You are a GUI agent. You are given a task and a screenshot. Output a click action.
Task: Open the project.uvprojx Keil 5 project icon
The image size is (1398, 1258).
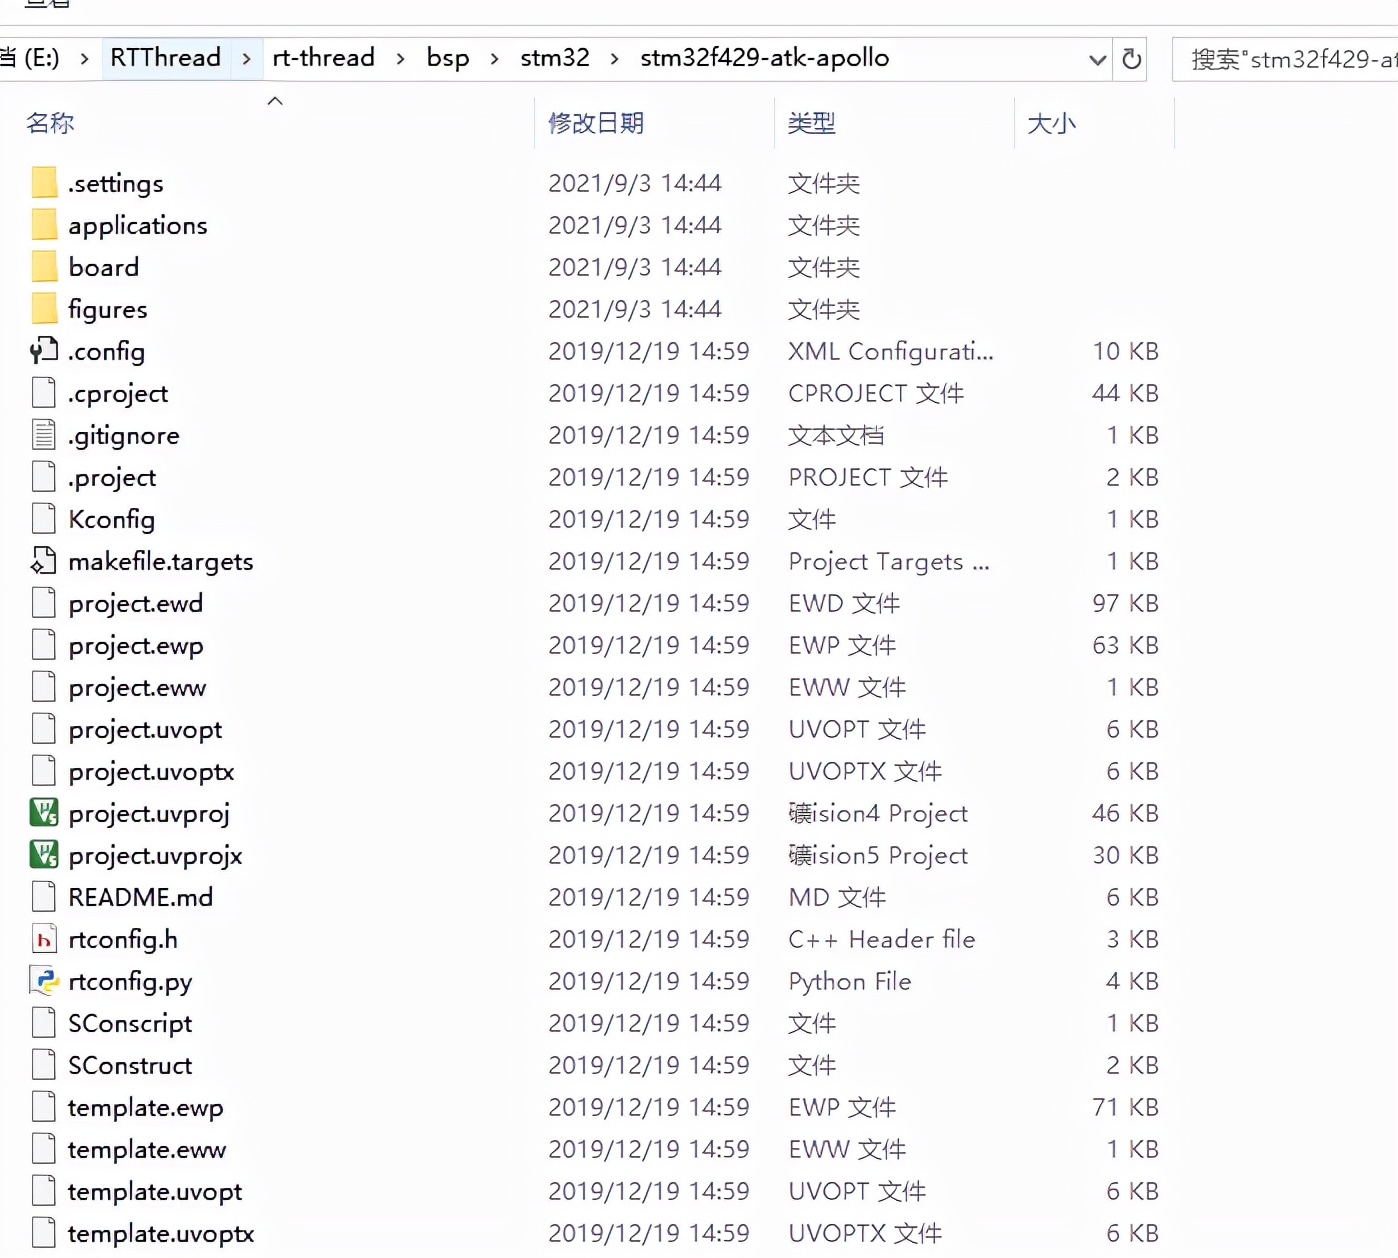pyautogui.click(x=42, y=855)
